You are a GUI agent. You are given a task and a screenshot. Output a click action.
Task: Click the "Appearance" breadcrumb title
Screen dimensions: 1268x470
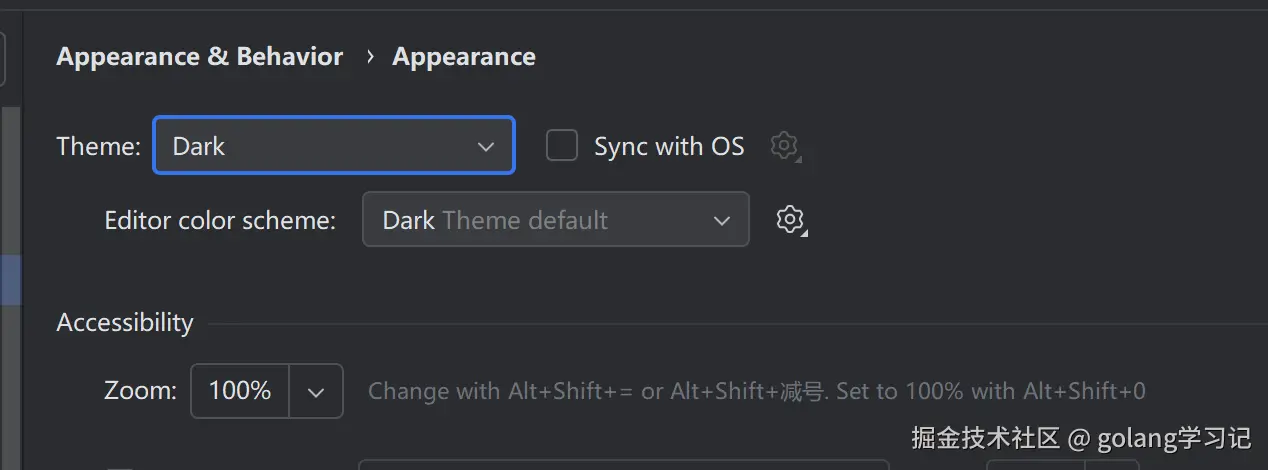464,57
